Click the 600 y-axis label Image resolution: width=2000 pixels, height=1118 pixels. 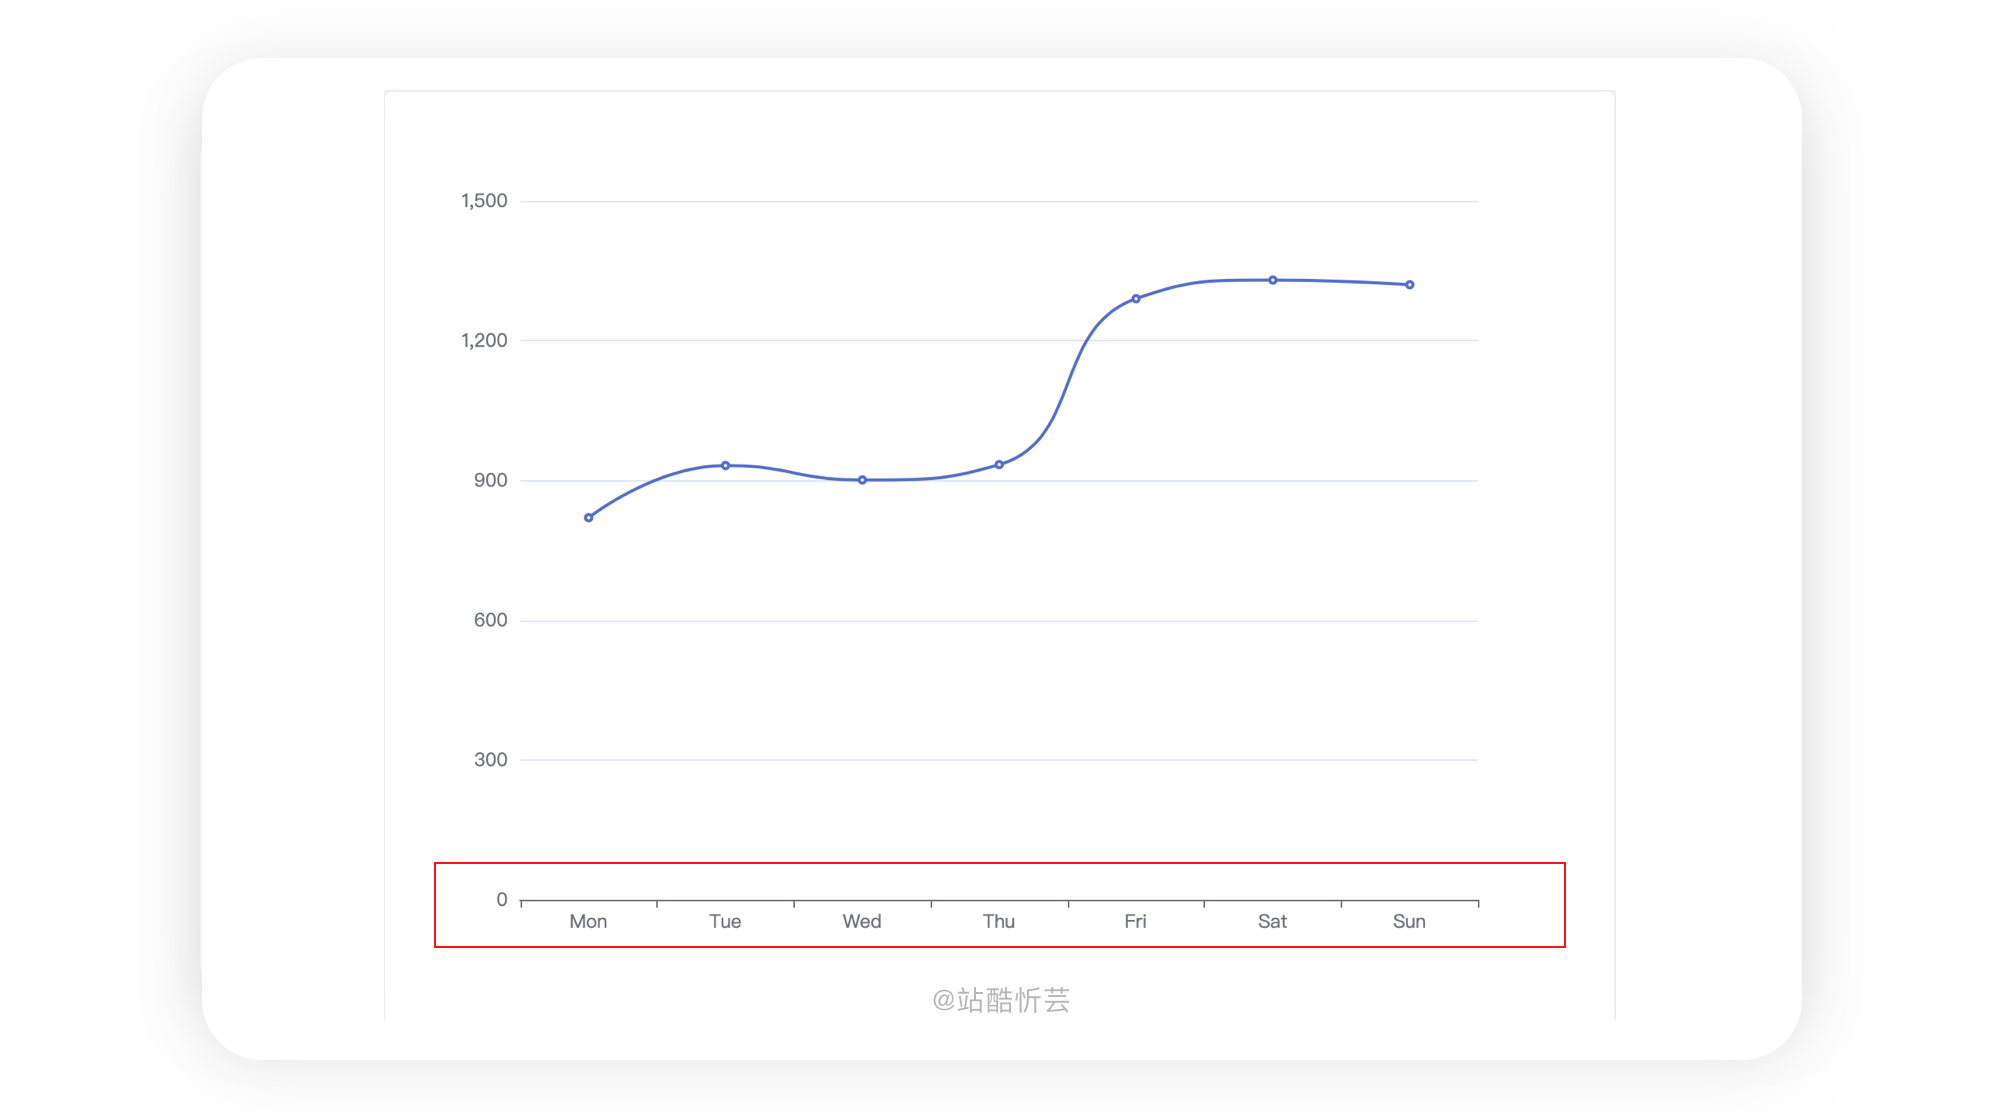(490, 620)
